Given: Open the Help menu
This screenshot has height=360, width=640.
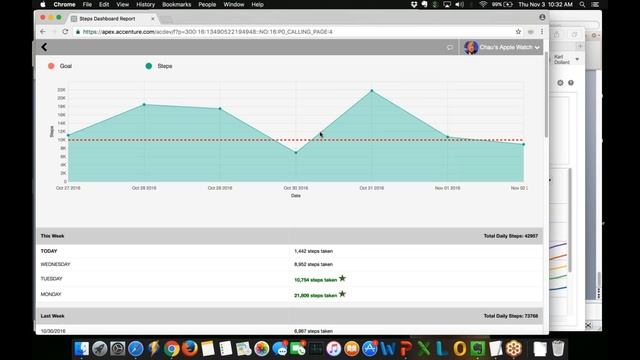Looking at the screenshot, I should 258,4.
